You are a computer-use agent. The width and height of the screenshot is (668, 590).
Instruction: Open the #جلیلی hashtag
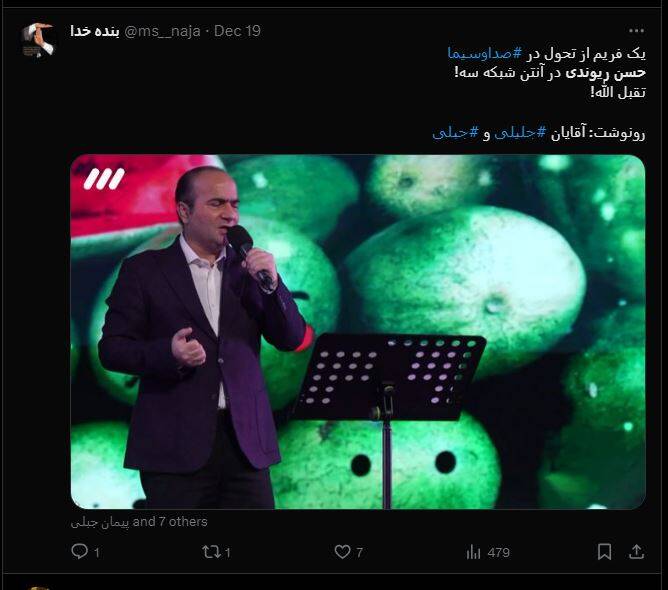520,133
